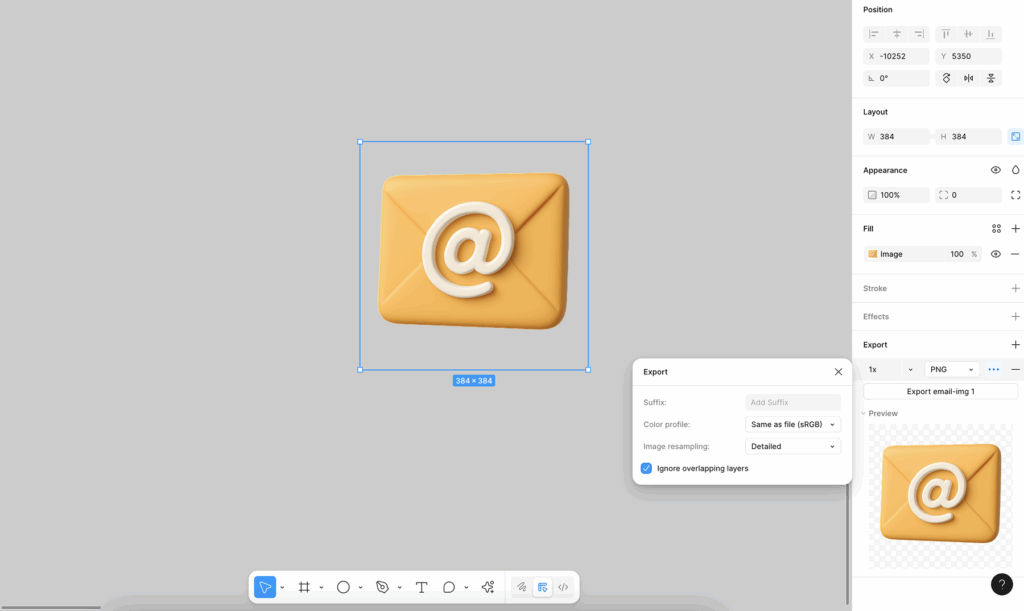The image size is (1024, 611).
Task: Toggle Ignore overlapping layers checkbox
Action: click(646, 468)
